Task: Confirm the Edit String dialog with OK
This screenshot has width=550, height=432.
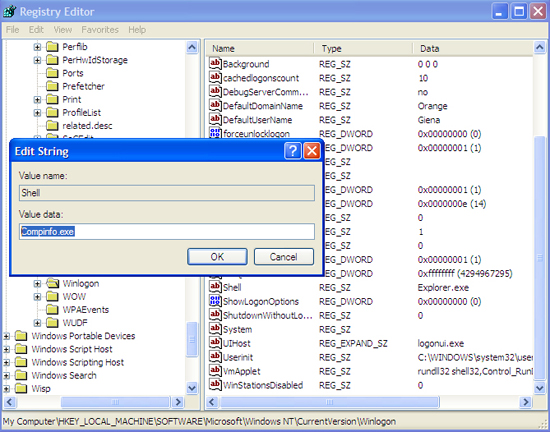Action: click(x=217, y=257)
